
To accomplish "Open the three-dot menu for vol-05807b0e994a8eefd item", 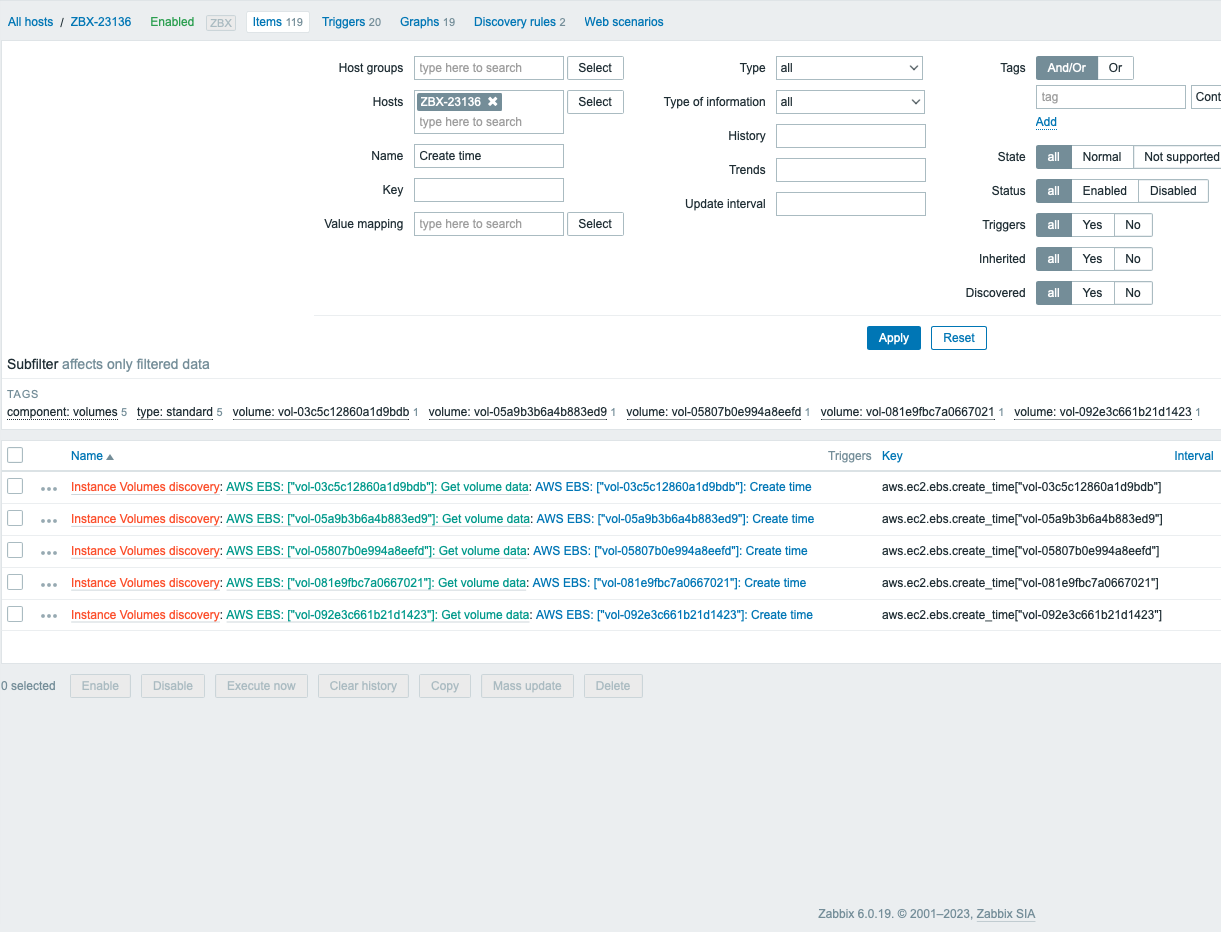I will [49, 552].
